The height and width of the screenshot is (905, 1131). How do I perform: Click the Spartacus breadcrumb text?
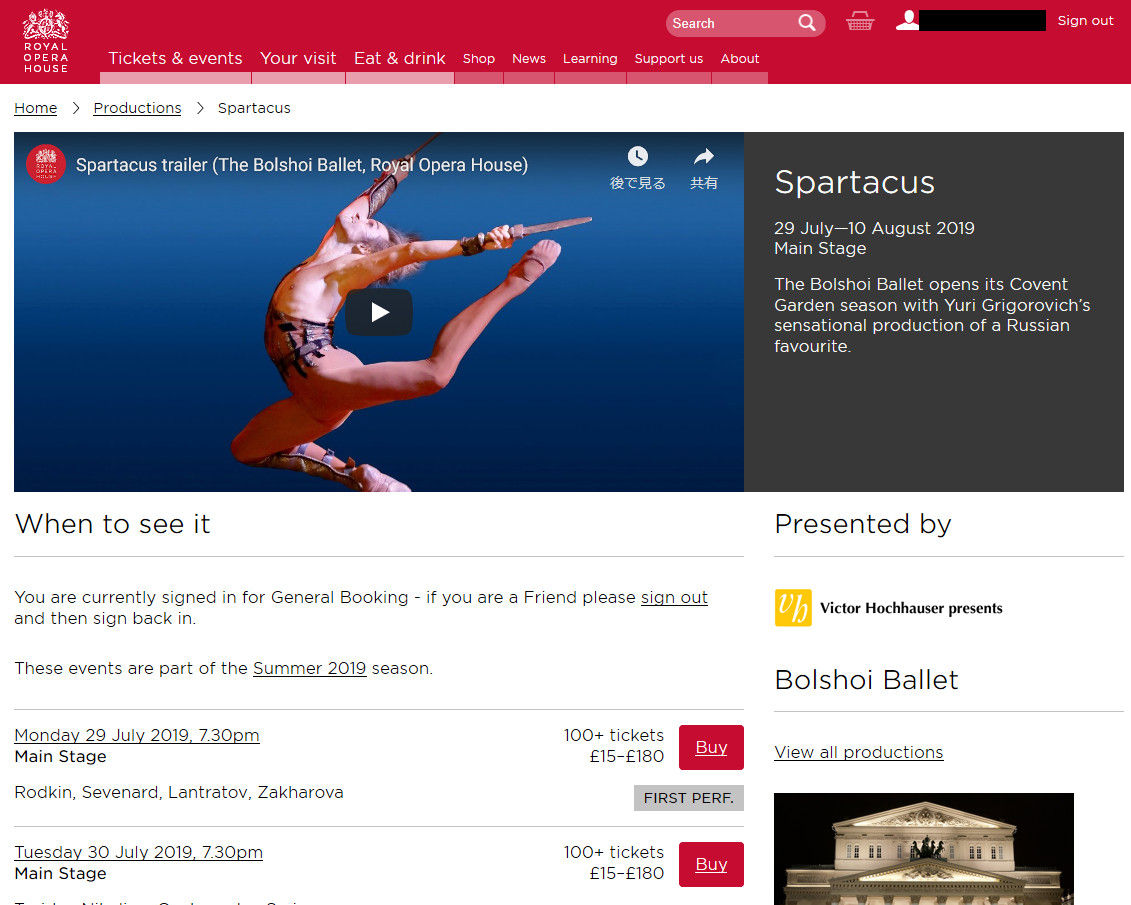tap(254, 108)
